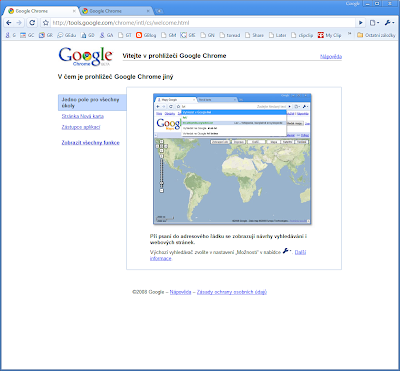Open the page menu with the document icon
The width and height of the screenshot is (400, 371).
pos(374,23)
